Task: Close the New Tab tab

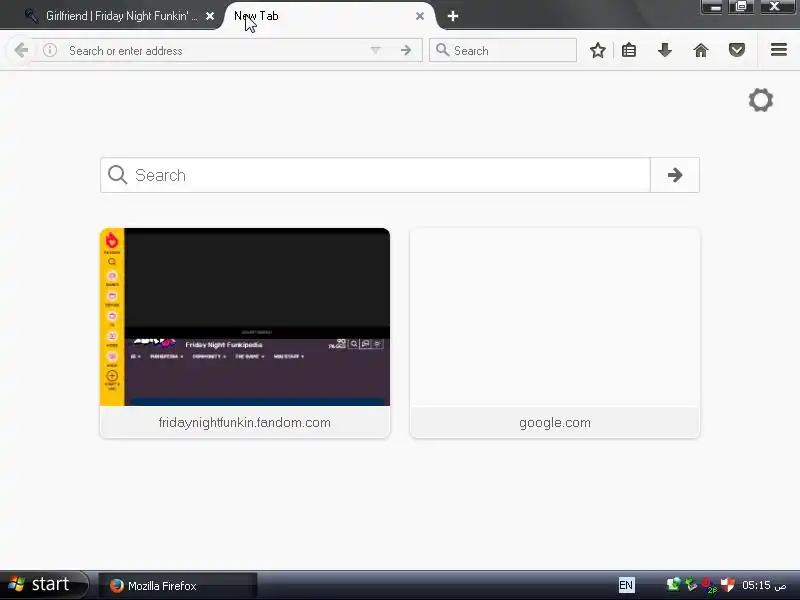Action: 419,16
